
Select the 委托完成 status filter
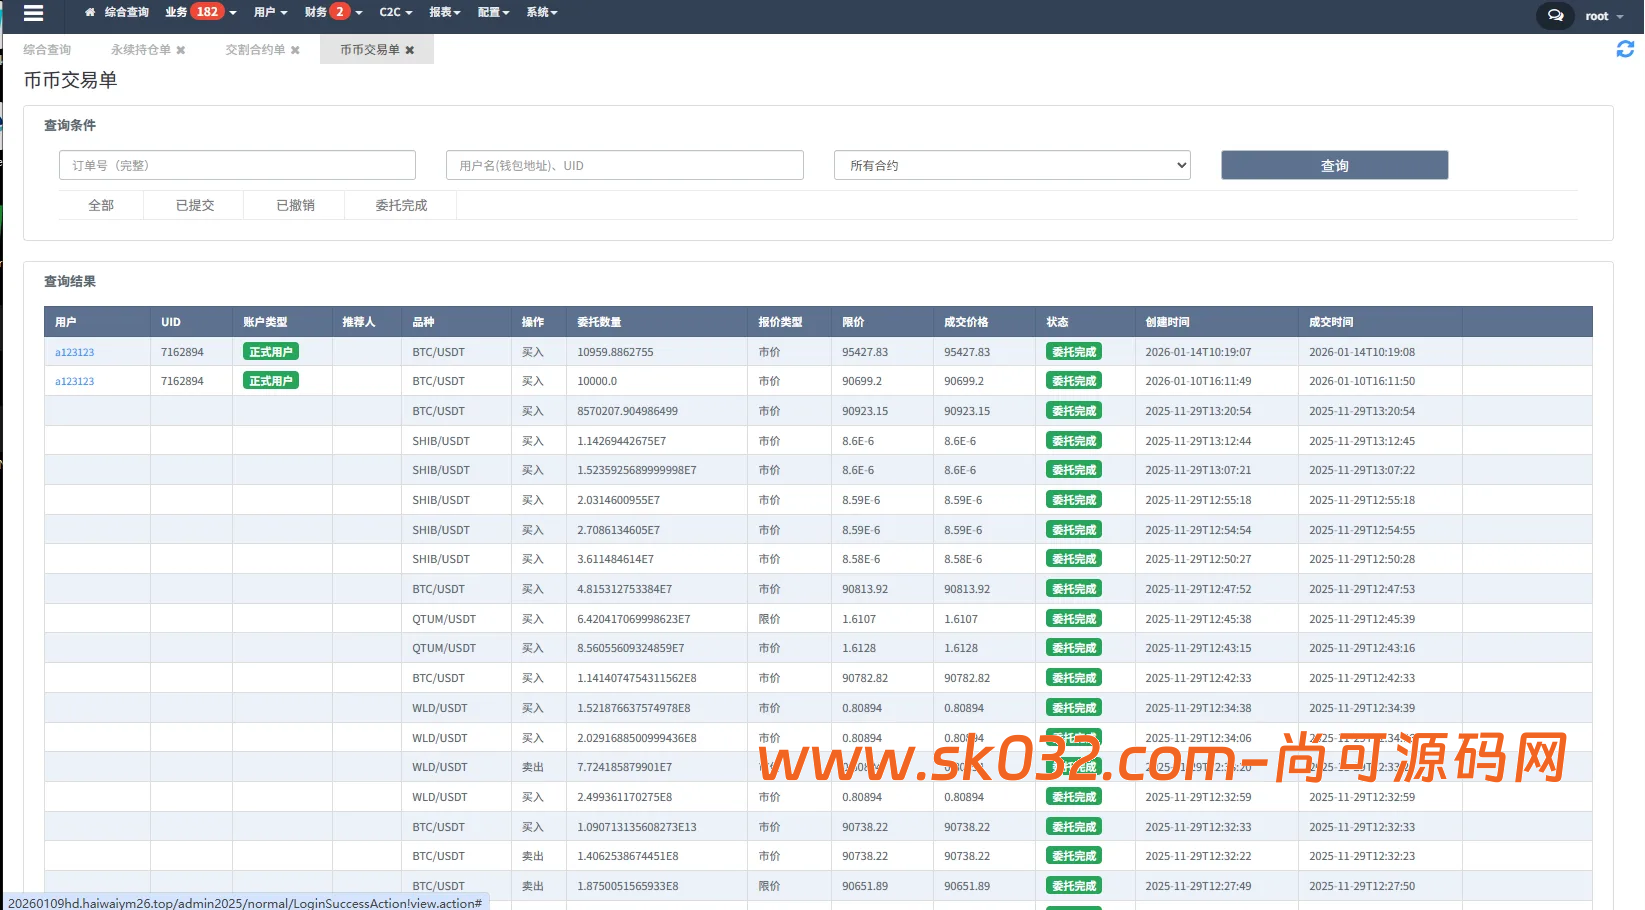pos(401,205)
